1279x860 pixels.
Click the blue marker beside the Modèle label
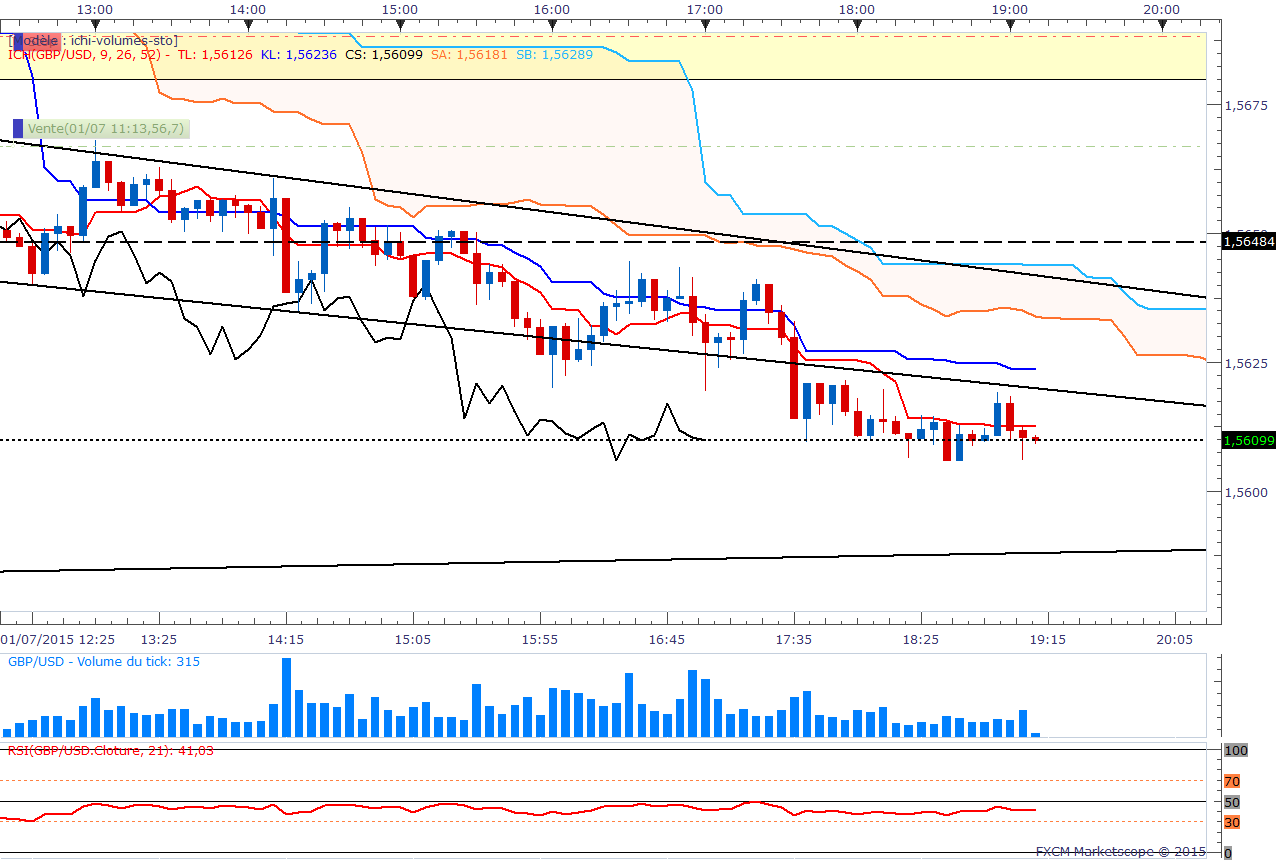tap(17, 41)
